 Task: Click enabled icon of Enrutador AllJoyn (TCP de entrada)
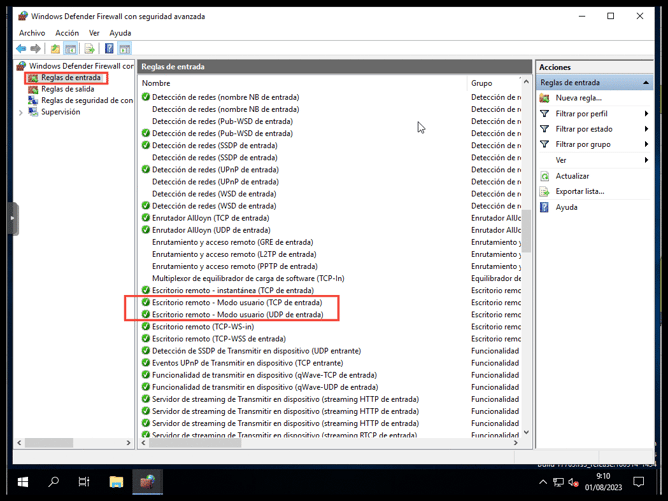146,218
